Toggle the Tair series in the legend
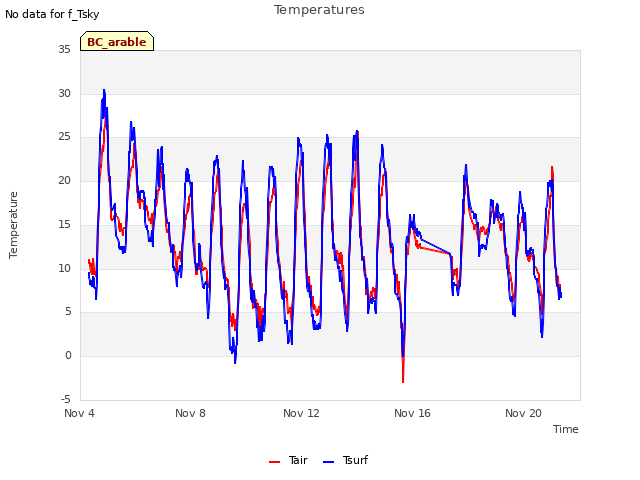 click(288, 460)
